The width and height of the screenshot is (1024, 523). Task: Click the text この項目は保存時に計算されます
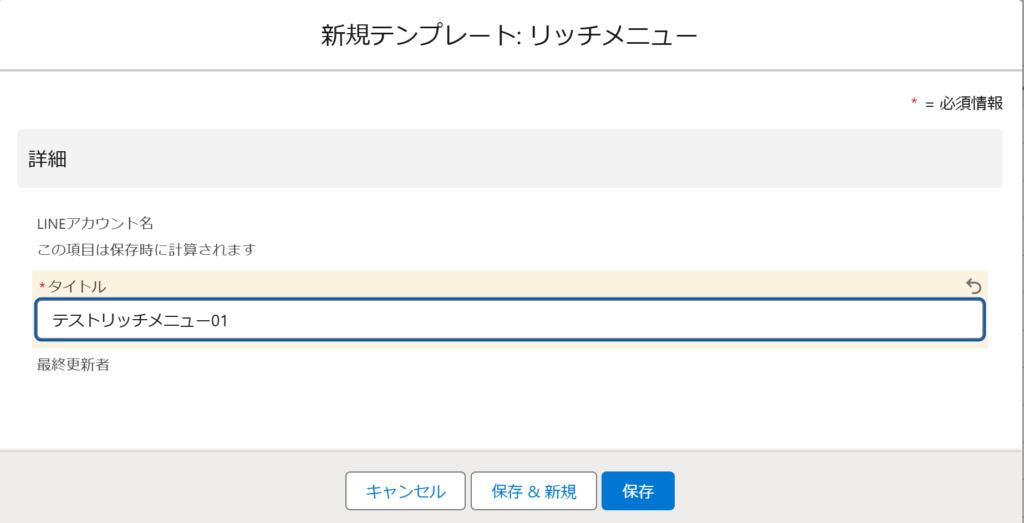[146, 248]
